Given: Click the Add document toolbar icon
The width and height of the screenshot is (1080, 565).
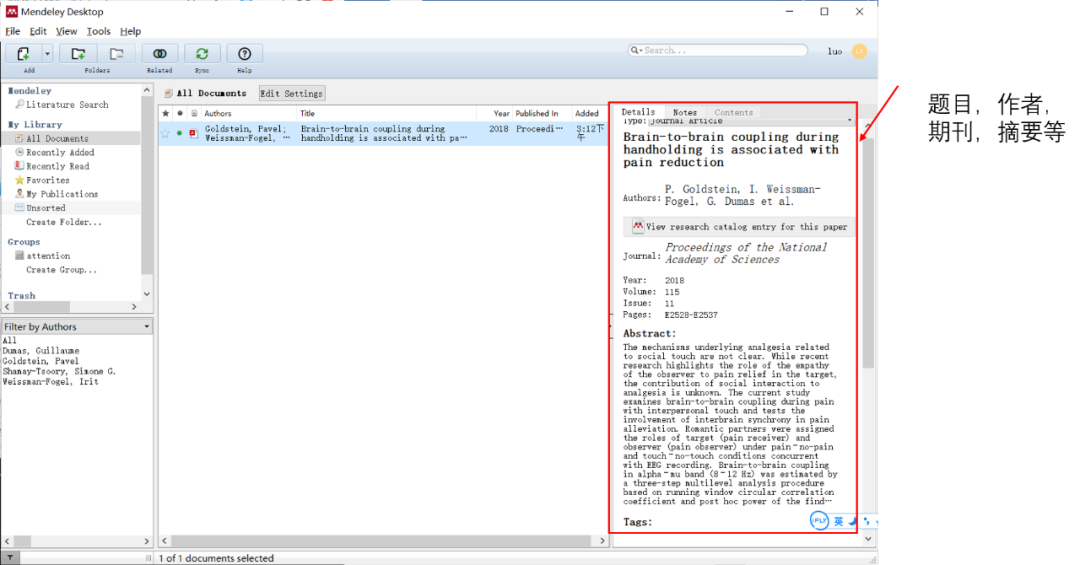Looking at the screenshot, I should click(x=23, y=54).
